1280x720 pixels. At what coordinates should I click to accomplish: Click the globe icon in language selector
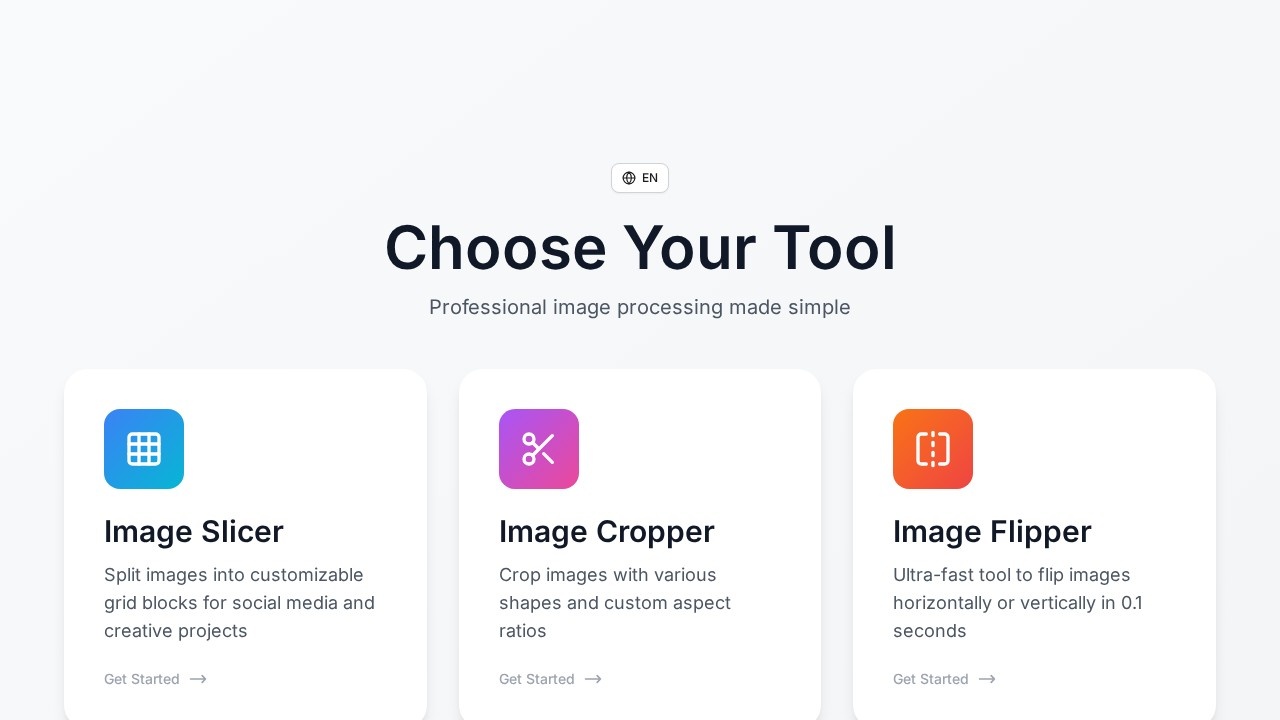coord(629,178)
